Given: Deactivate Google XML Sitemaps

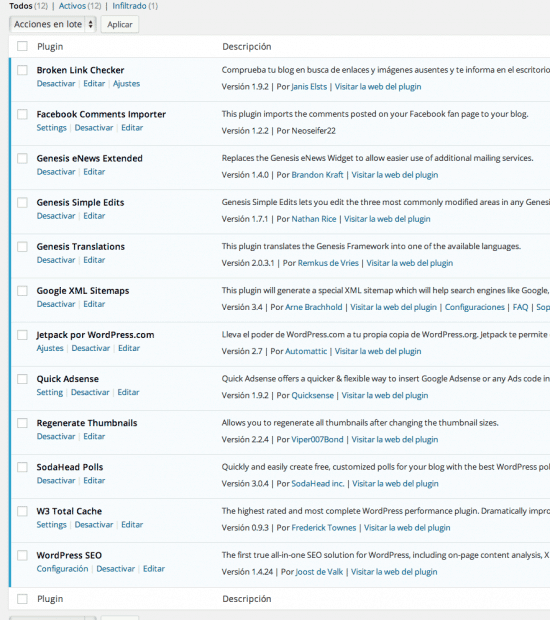Looking at the screenshot, I should 56,304.
